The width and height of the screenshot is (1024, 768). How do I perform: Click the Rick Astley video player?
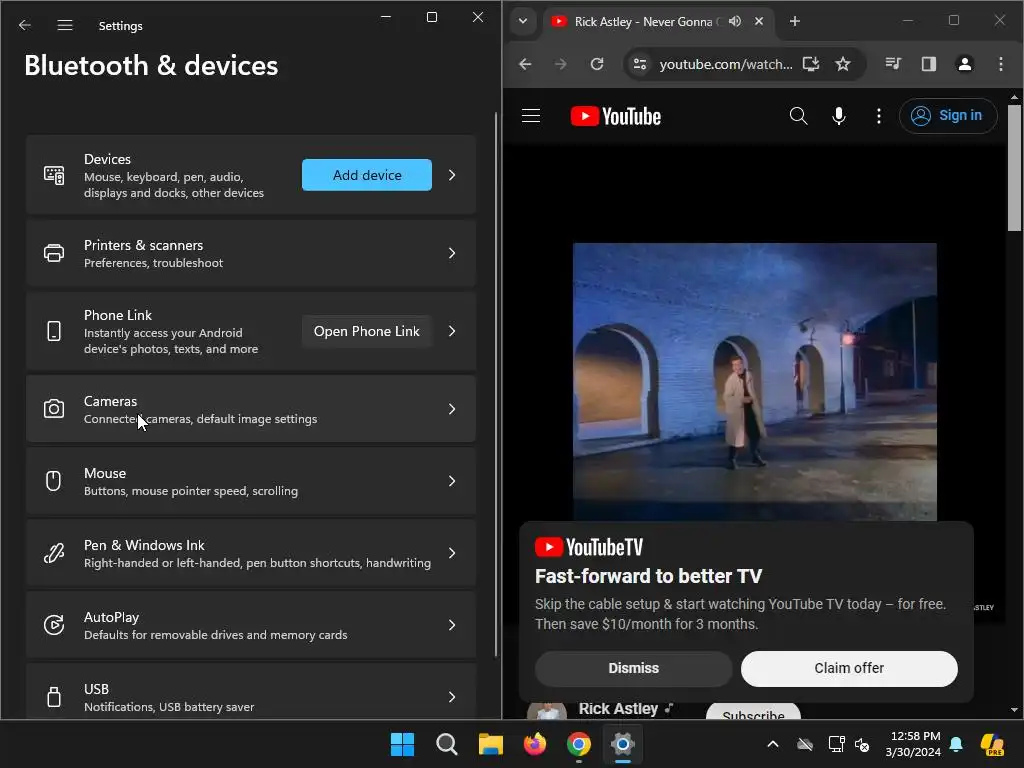click(x=754, y=382)
